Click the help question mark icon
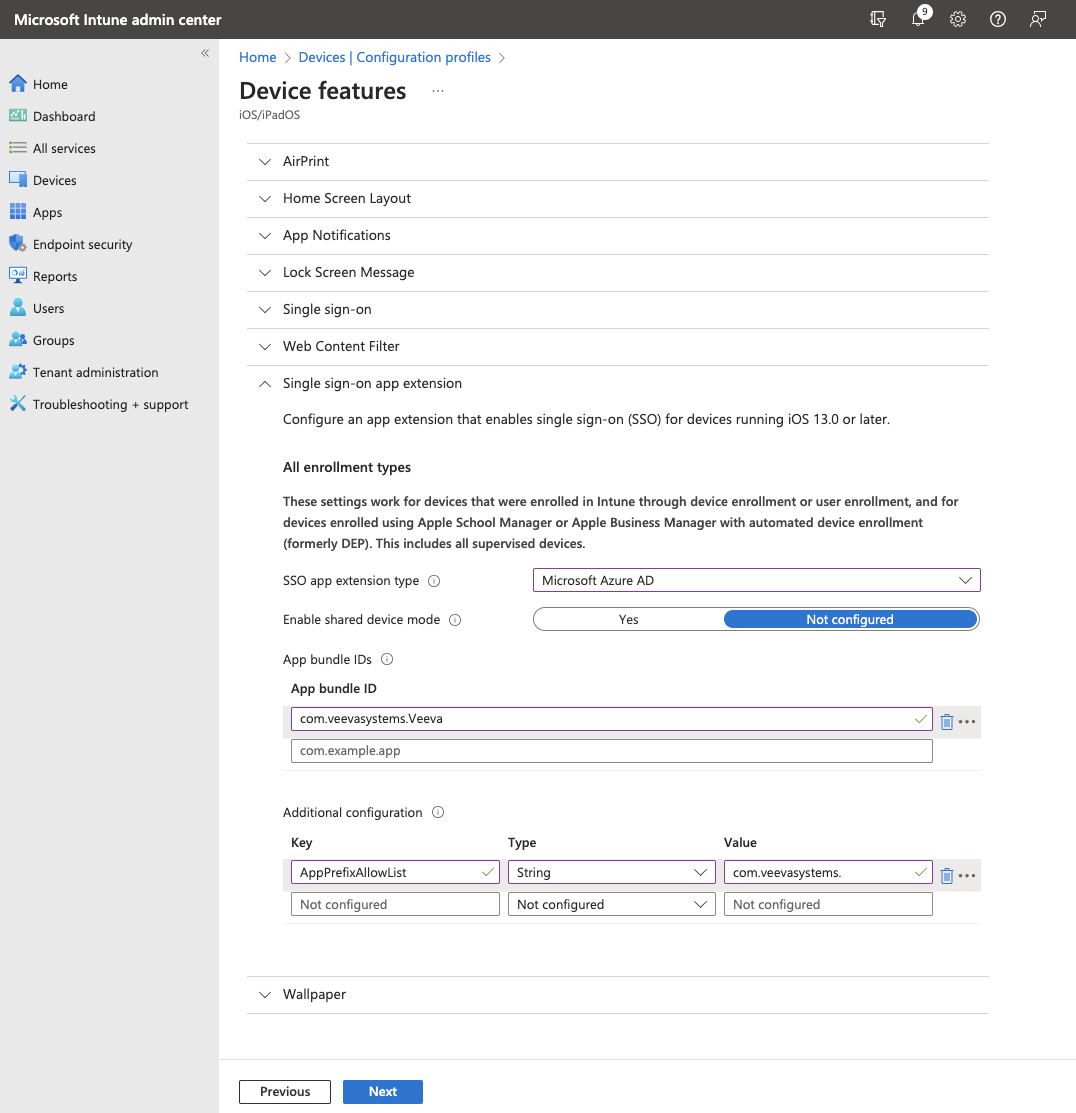Image resolution: width=1076 pixels, height=1113 pixels. 997,19
